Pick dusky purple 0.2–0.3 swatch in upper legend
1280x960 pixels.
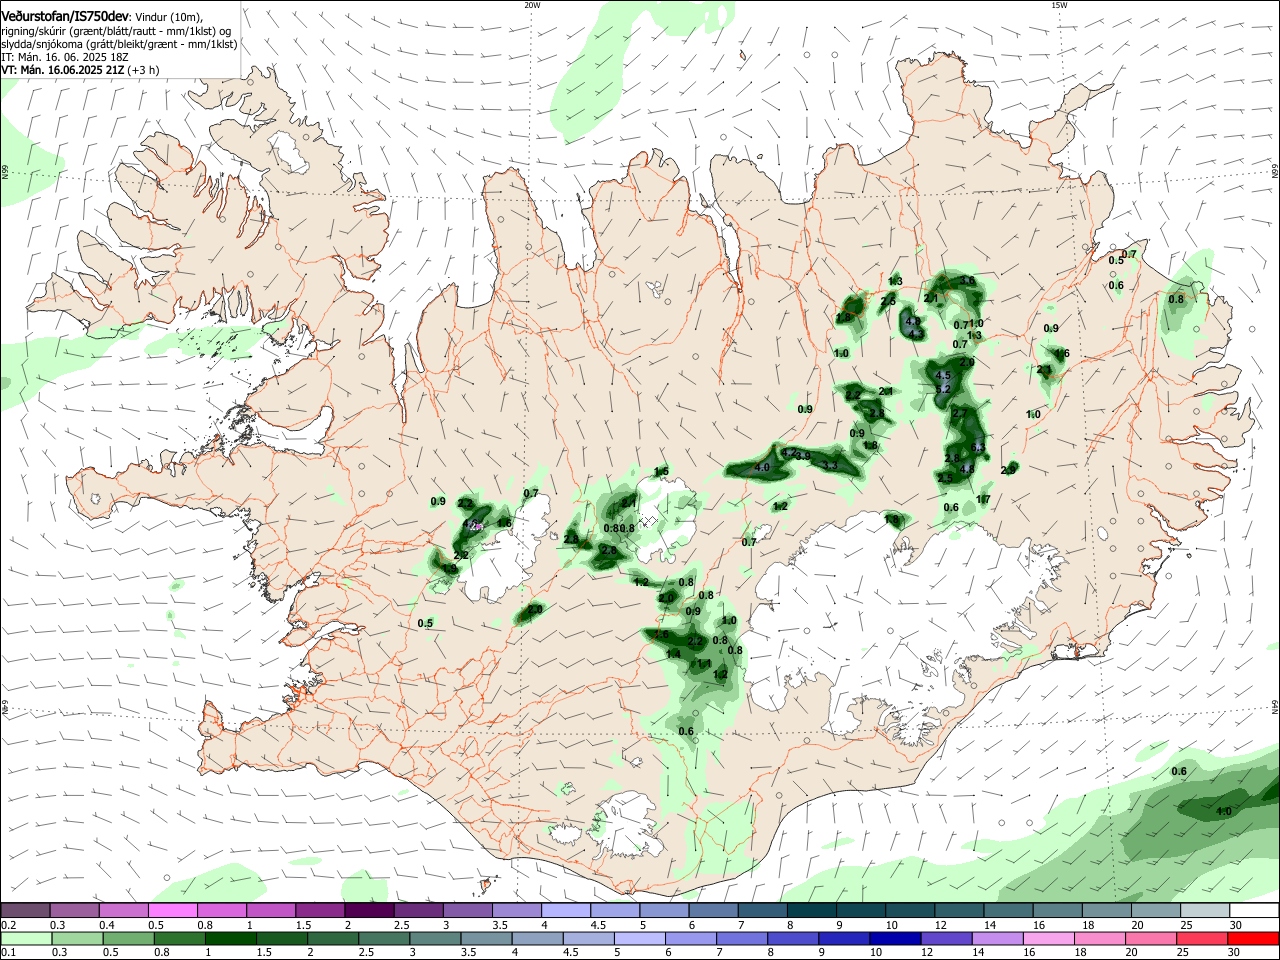click(x=25, y=910)
